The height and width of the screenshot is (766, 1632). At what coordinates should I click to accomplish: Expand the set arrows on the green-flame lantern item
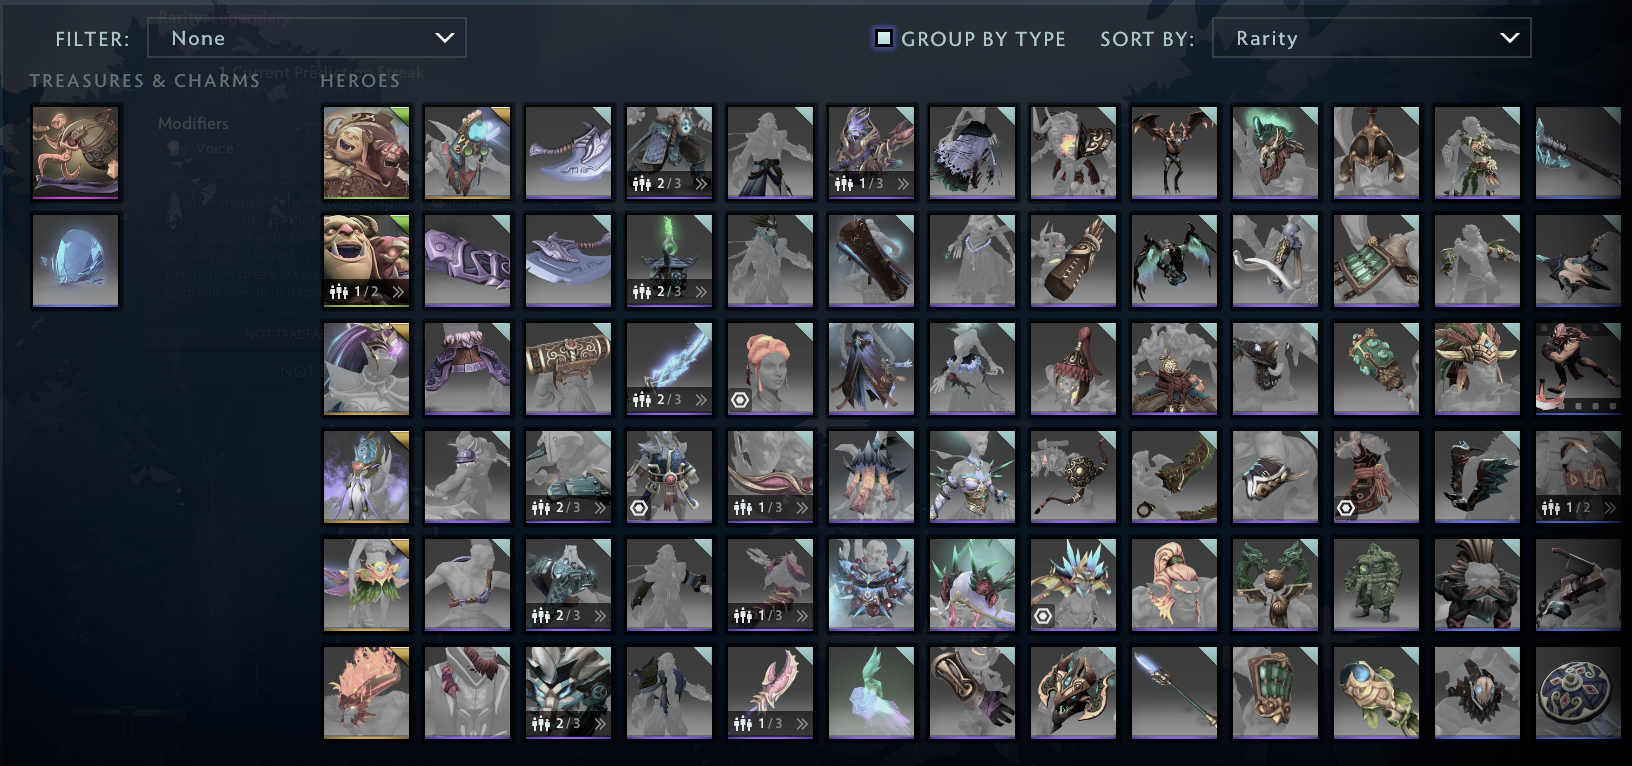click(x=701, y=292)
